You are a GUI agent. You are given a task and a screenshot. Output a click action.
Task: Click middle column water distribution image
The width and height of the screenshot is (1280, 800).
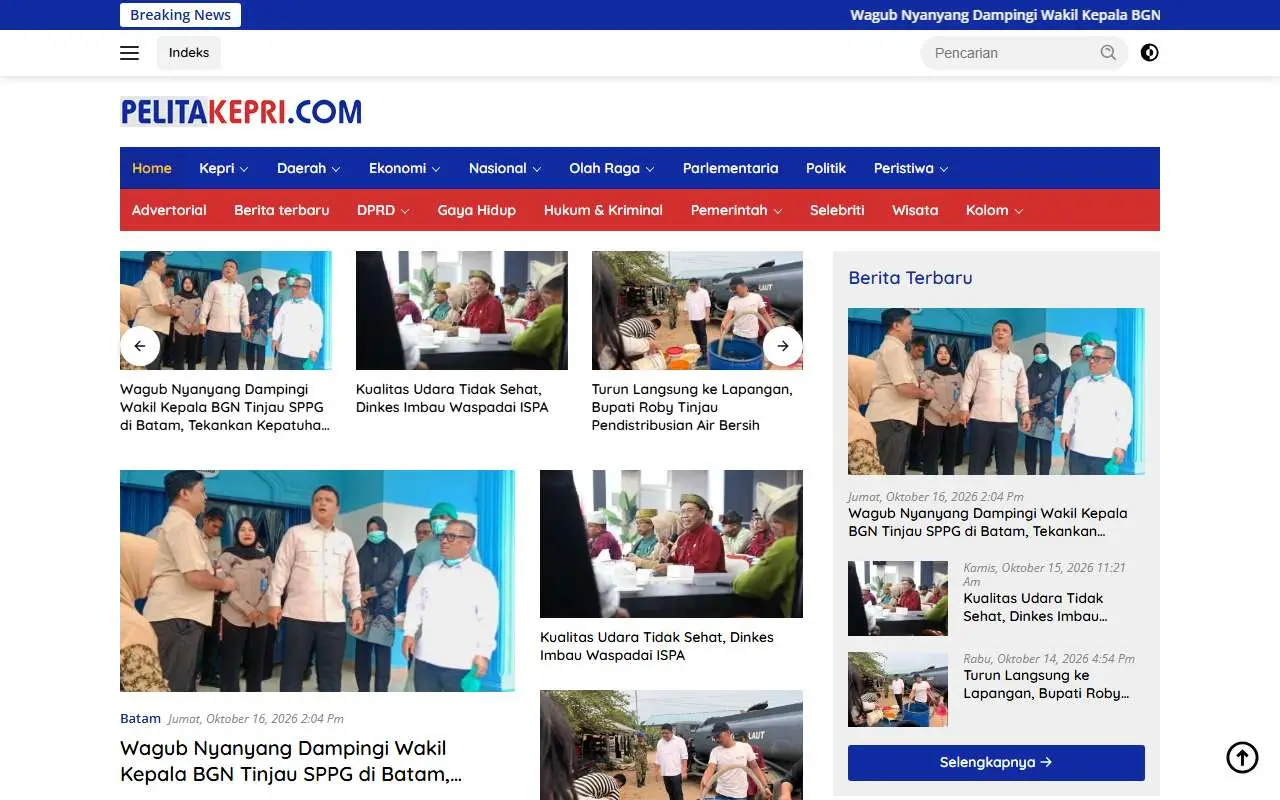pos(671,745)
